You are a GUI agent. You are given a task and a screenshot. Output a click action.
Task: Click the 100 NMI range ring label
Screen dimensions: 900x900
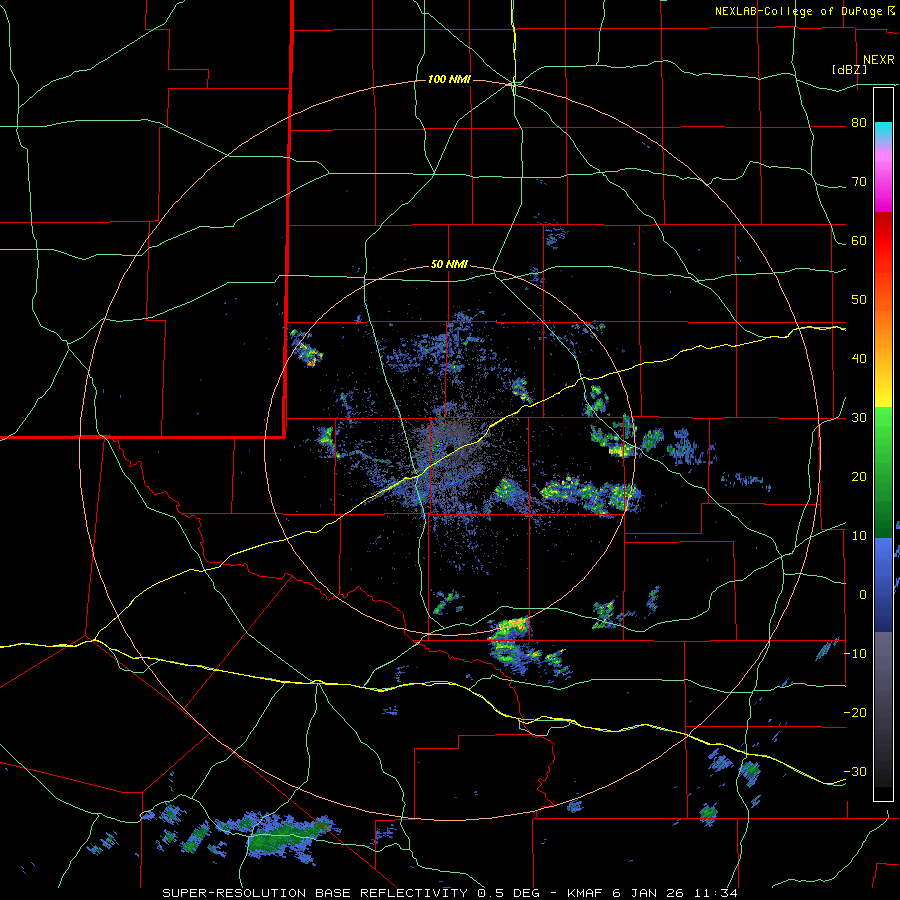click(449, 79)
